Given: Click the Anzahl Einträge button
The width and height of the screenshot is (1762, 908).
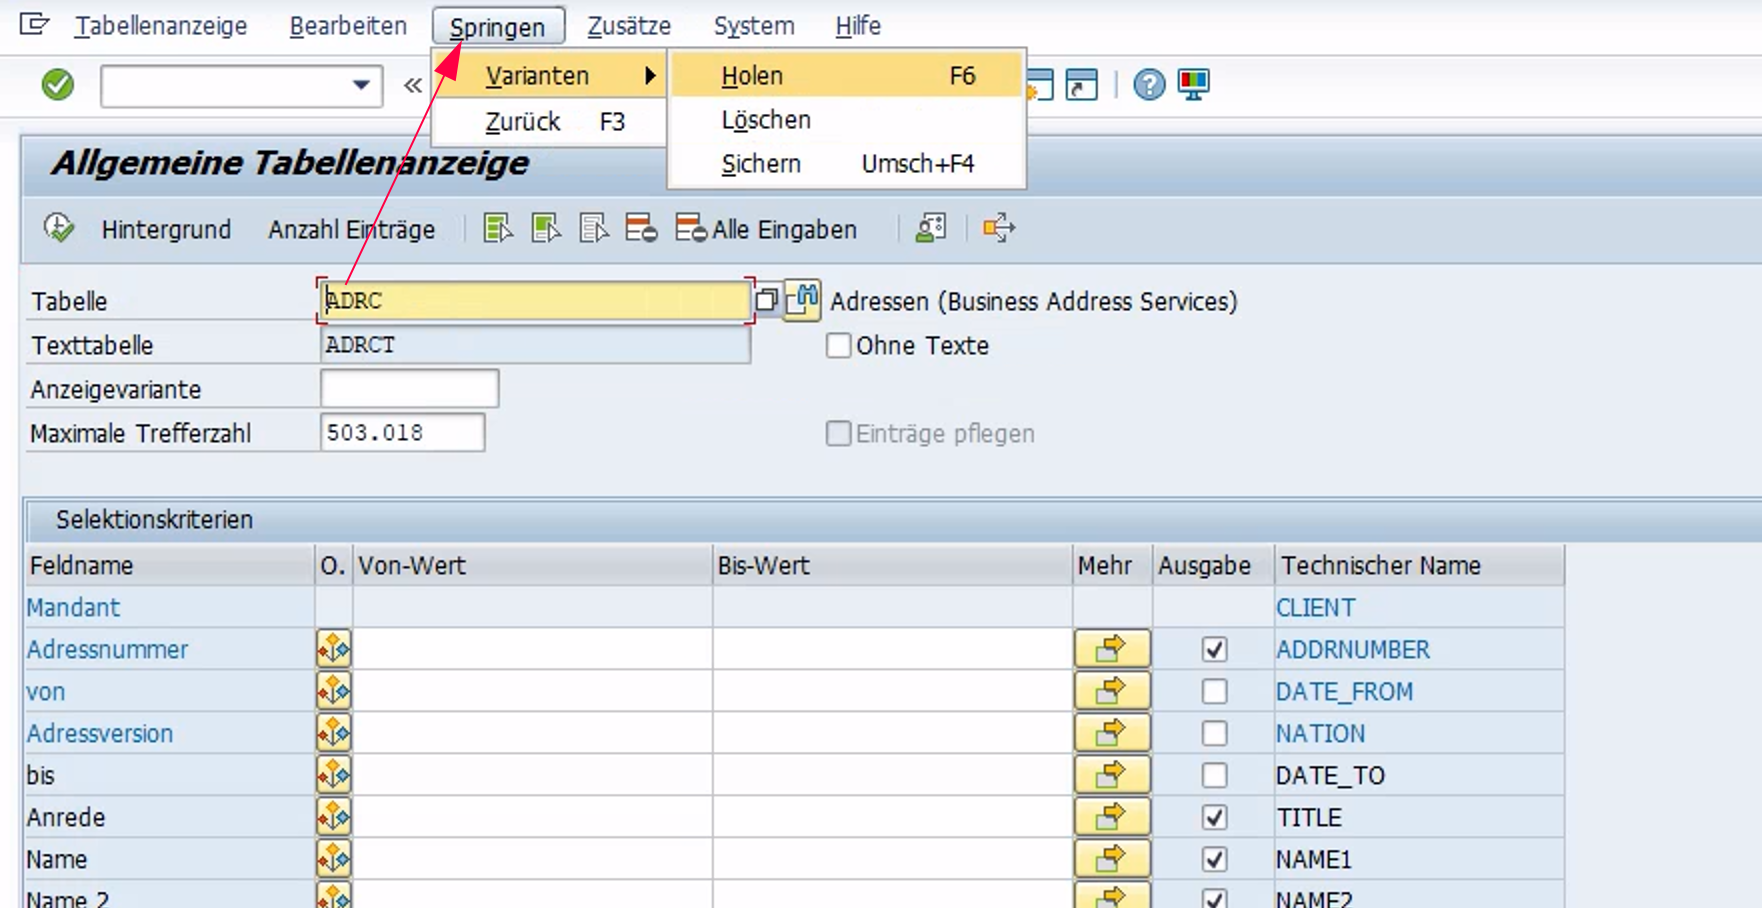Looking at the screenshot, I should 351,230.
